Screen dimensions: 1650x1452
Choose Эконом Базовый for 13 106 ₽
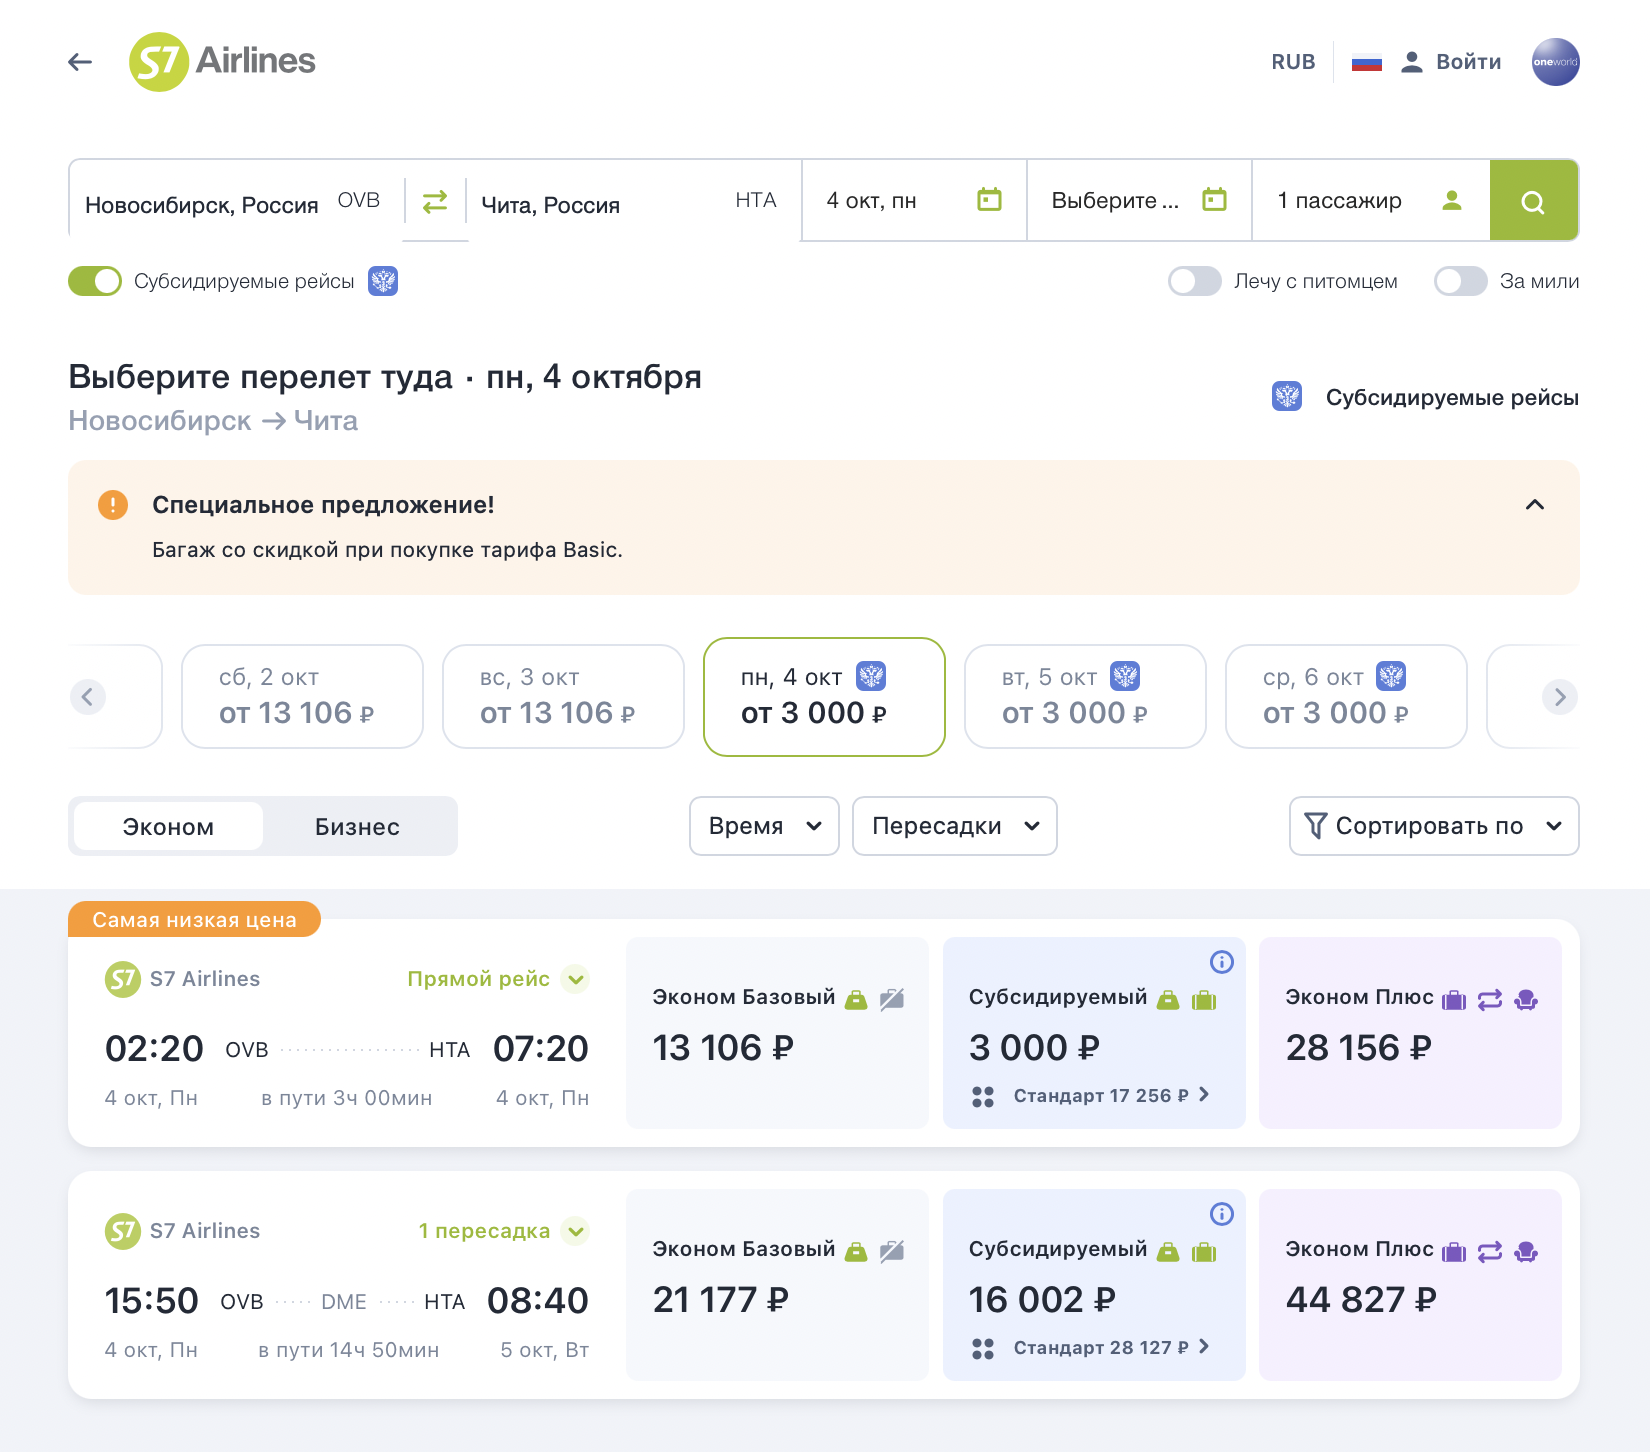click(777, 1033)
